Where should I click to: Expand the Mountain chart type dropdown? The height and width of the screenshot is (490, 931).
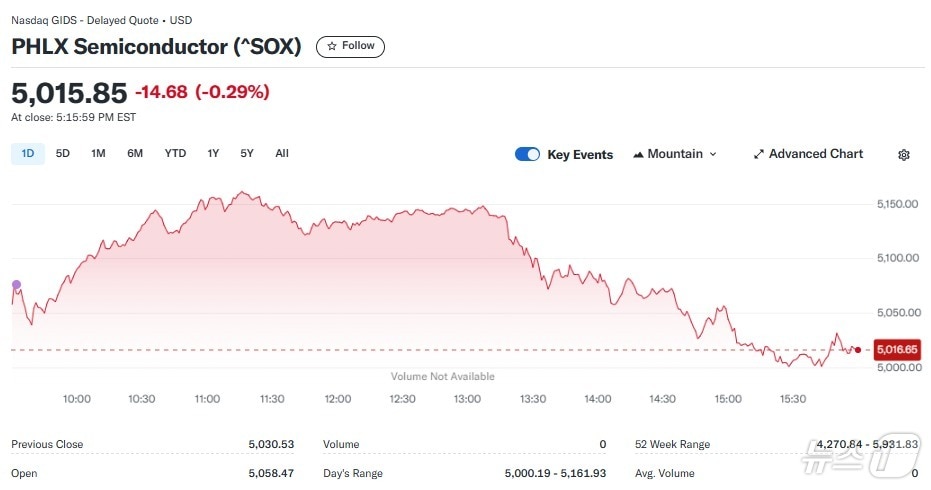(x=712, y=155)
